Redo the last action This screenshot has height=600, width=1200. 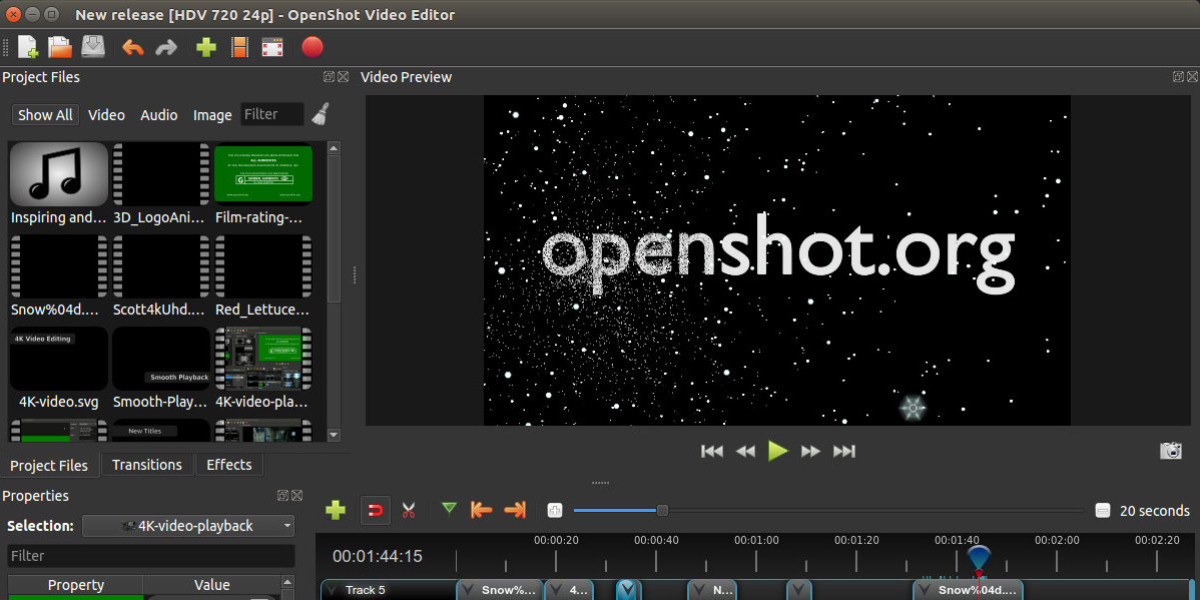[x=166, y=46]
